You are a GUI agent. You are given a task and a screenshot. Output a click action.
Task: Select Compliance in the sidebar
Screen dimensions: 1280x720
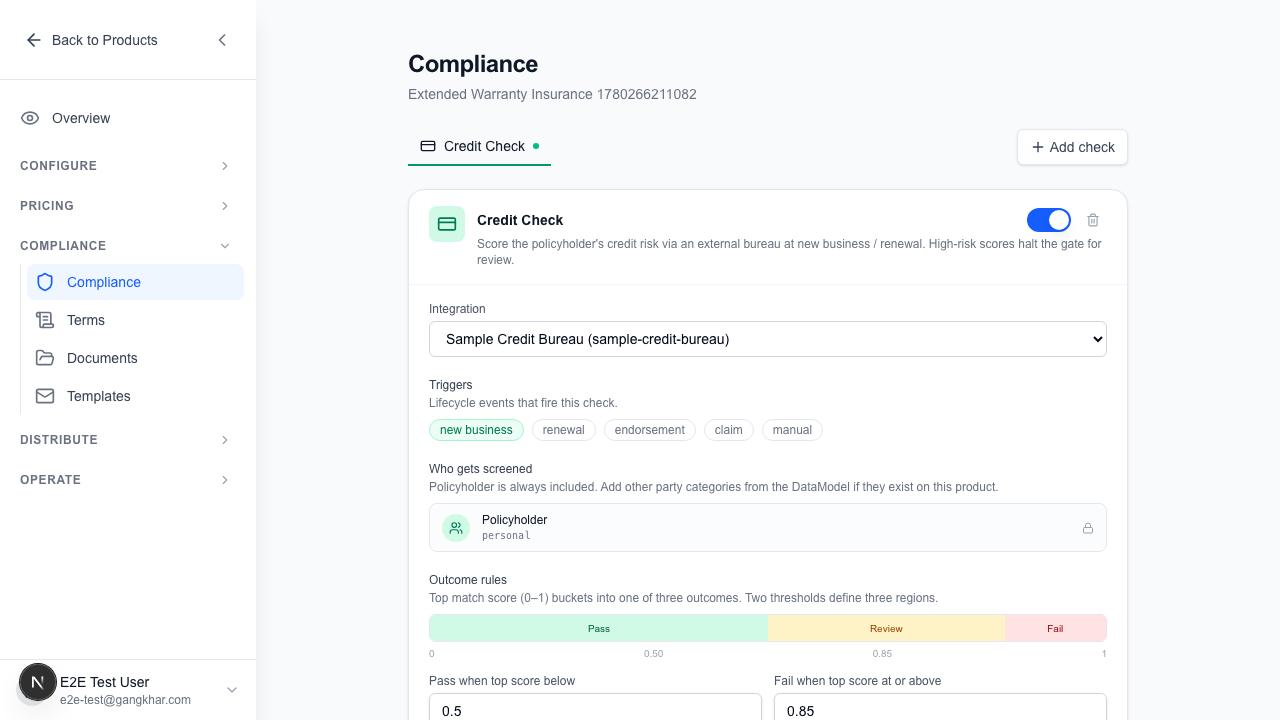[135, 282]
